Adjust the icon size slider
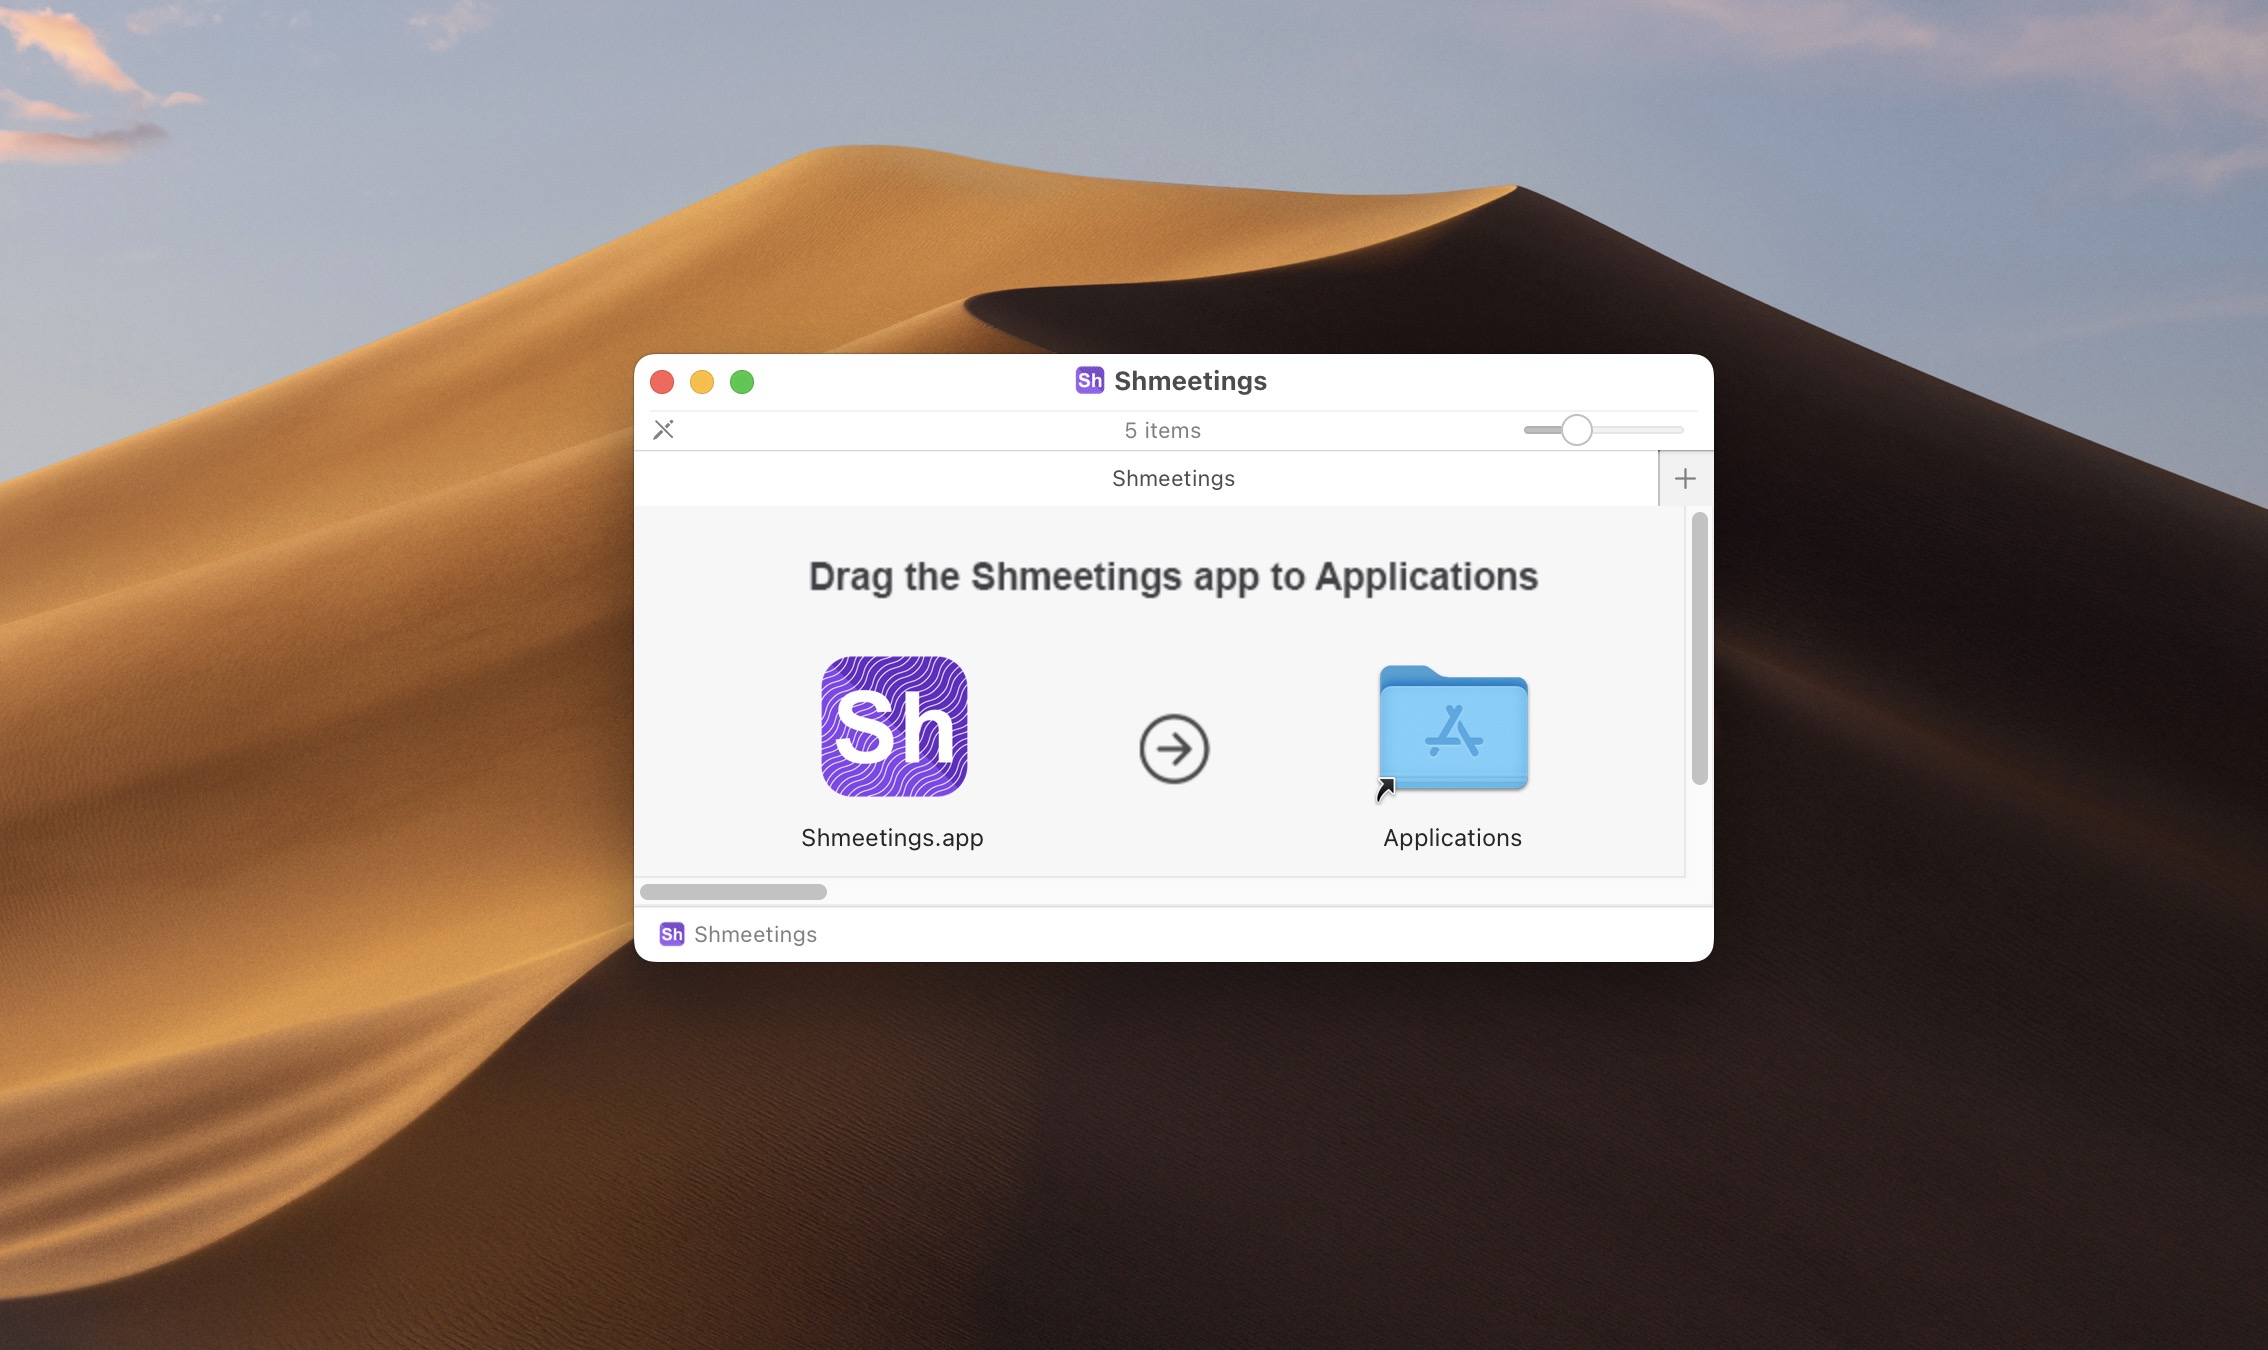The image size is (2268, 1350). [x=1577, y=429]
